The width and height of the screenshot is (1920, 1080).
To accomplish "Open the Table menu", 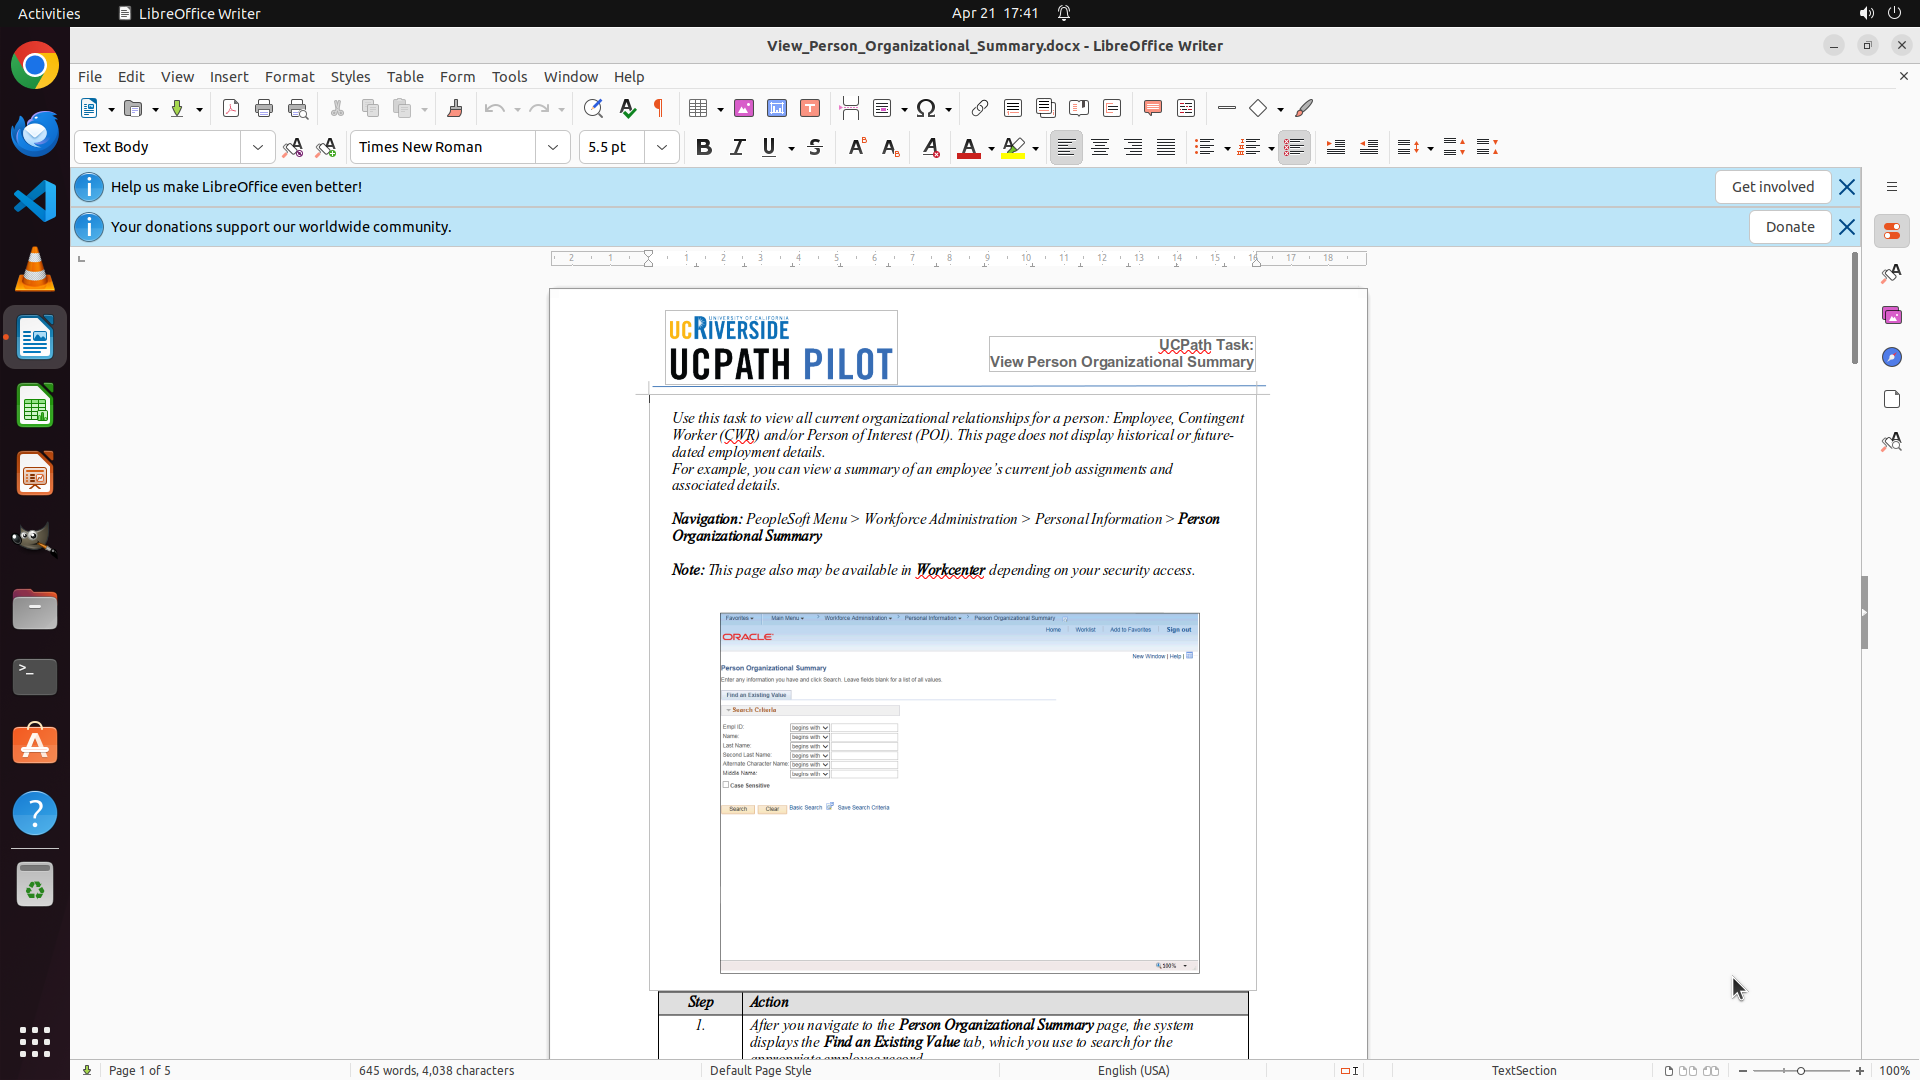I will point(405,76).
